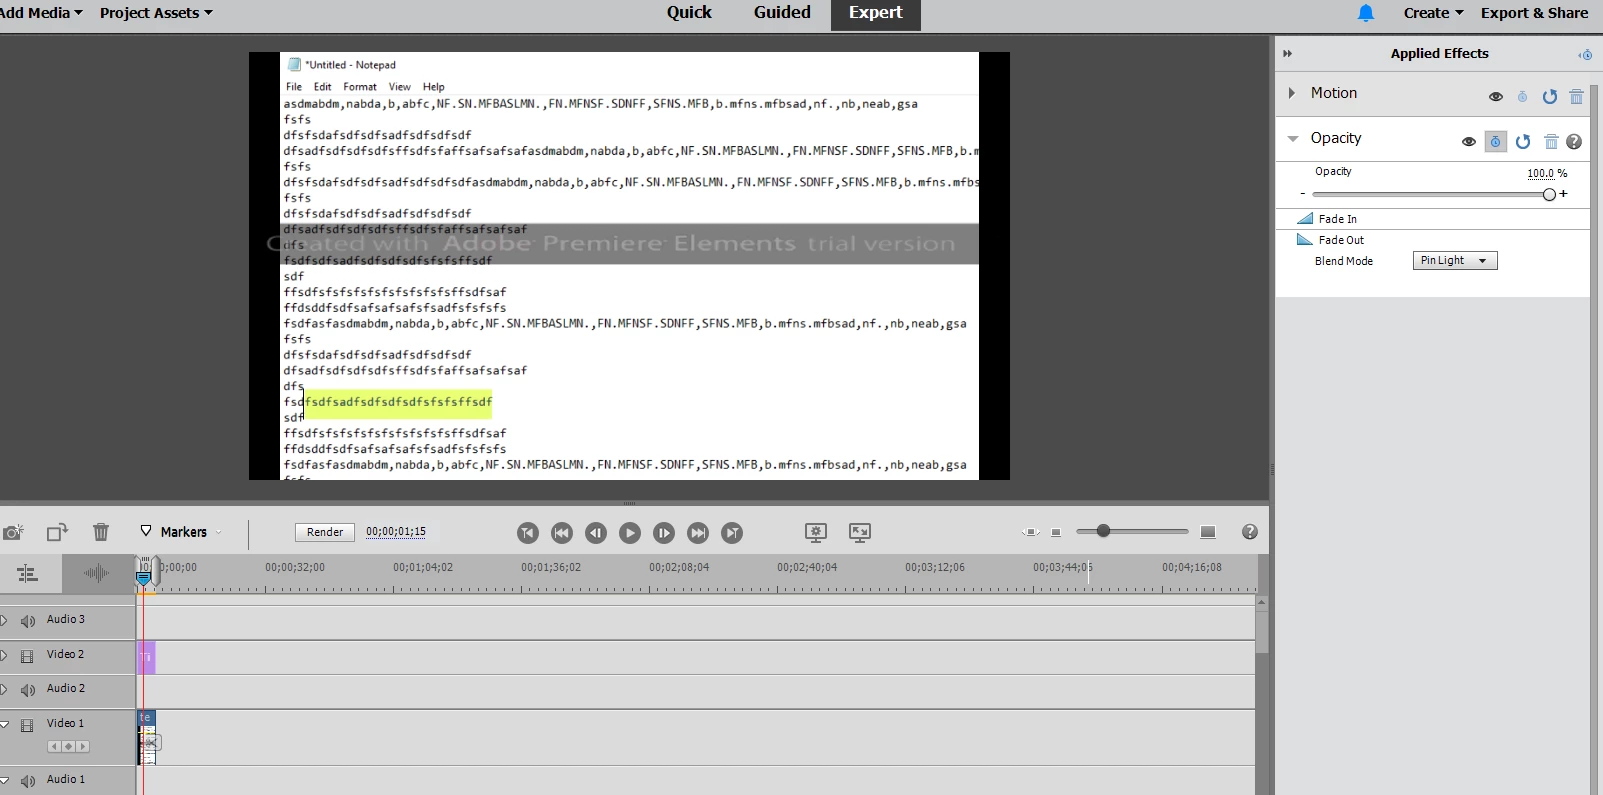Delete the Motion effect
Screen dimensions: 1603x795
[x=1576, y=97]
